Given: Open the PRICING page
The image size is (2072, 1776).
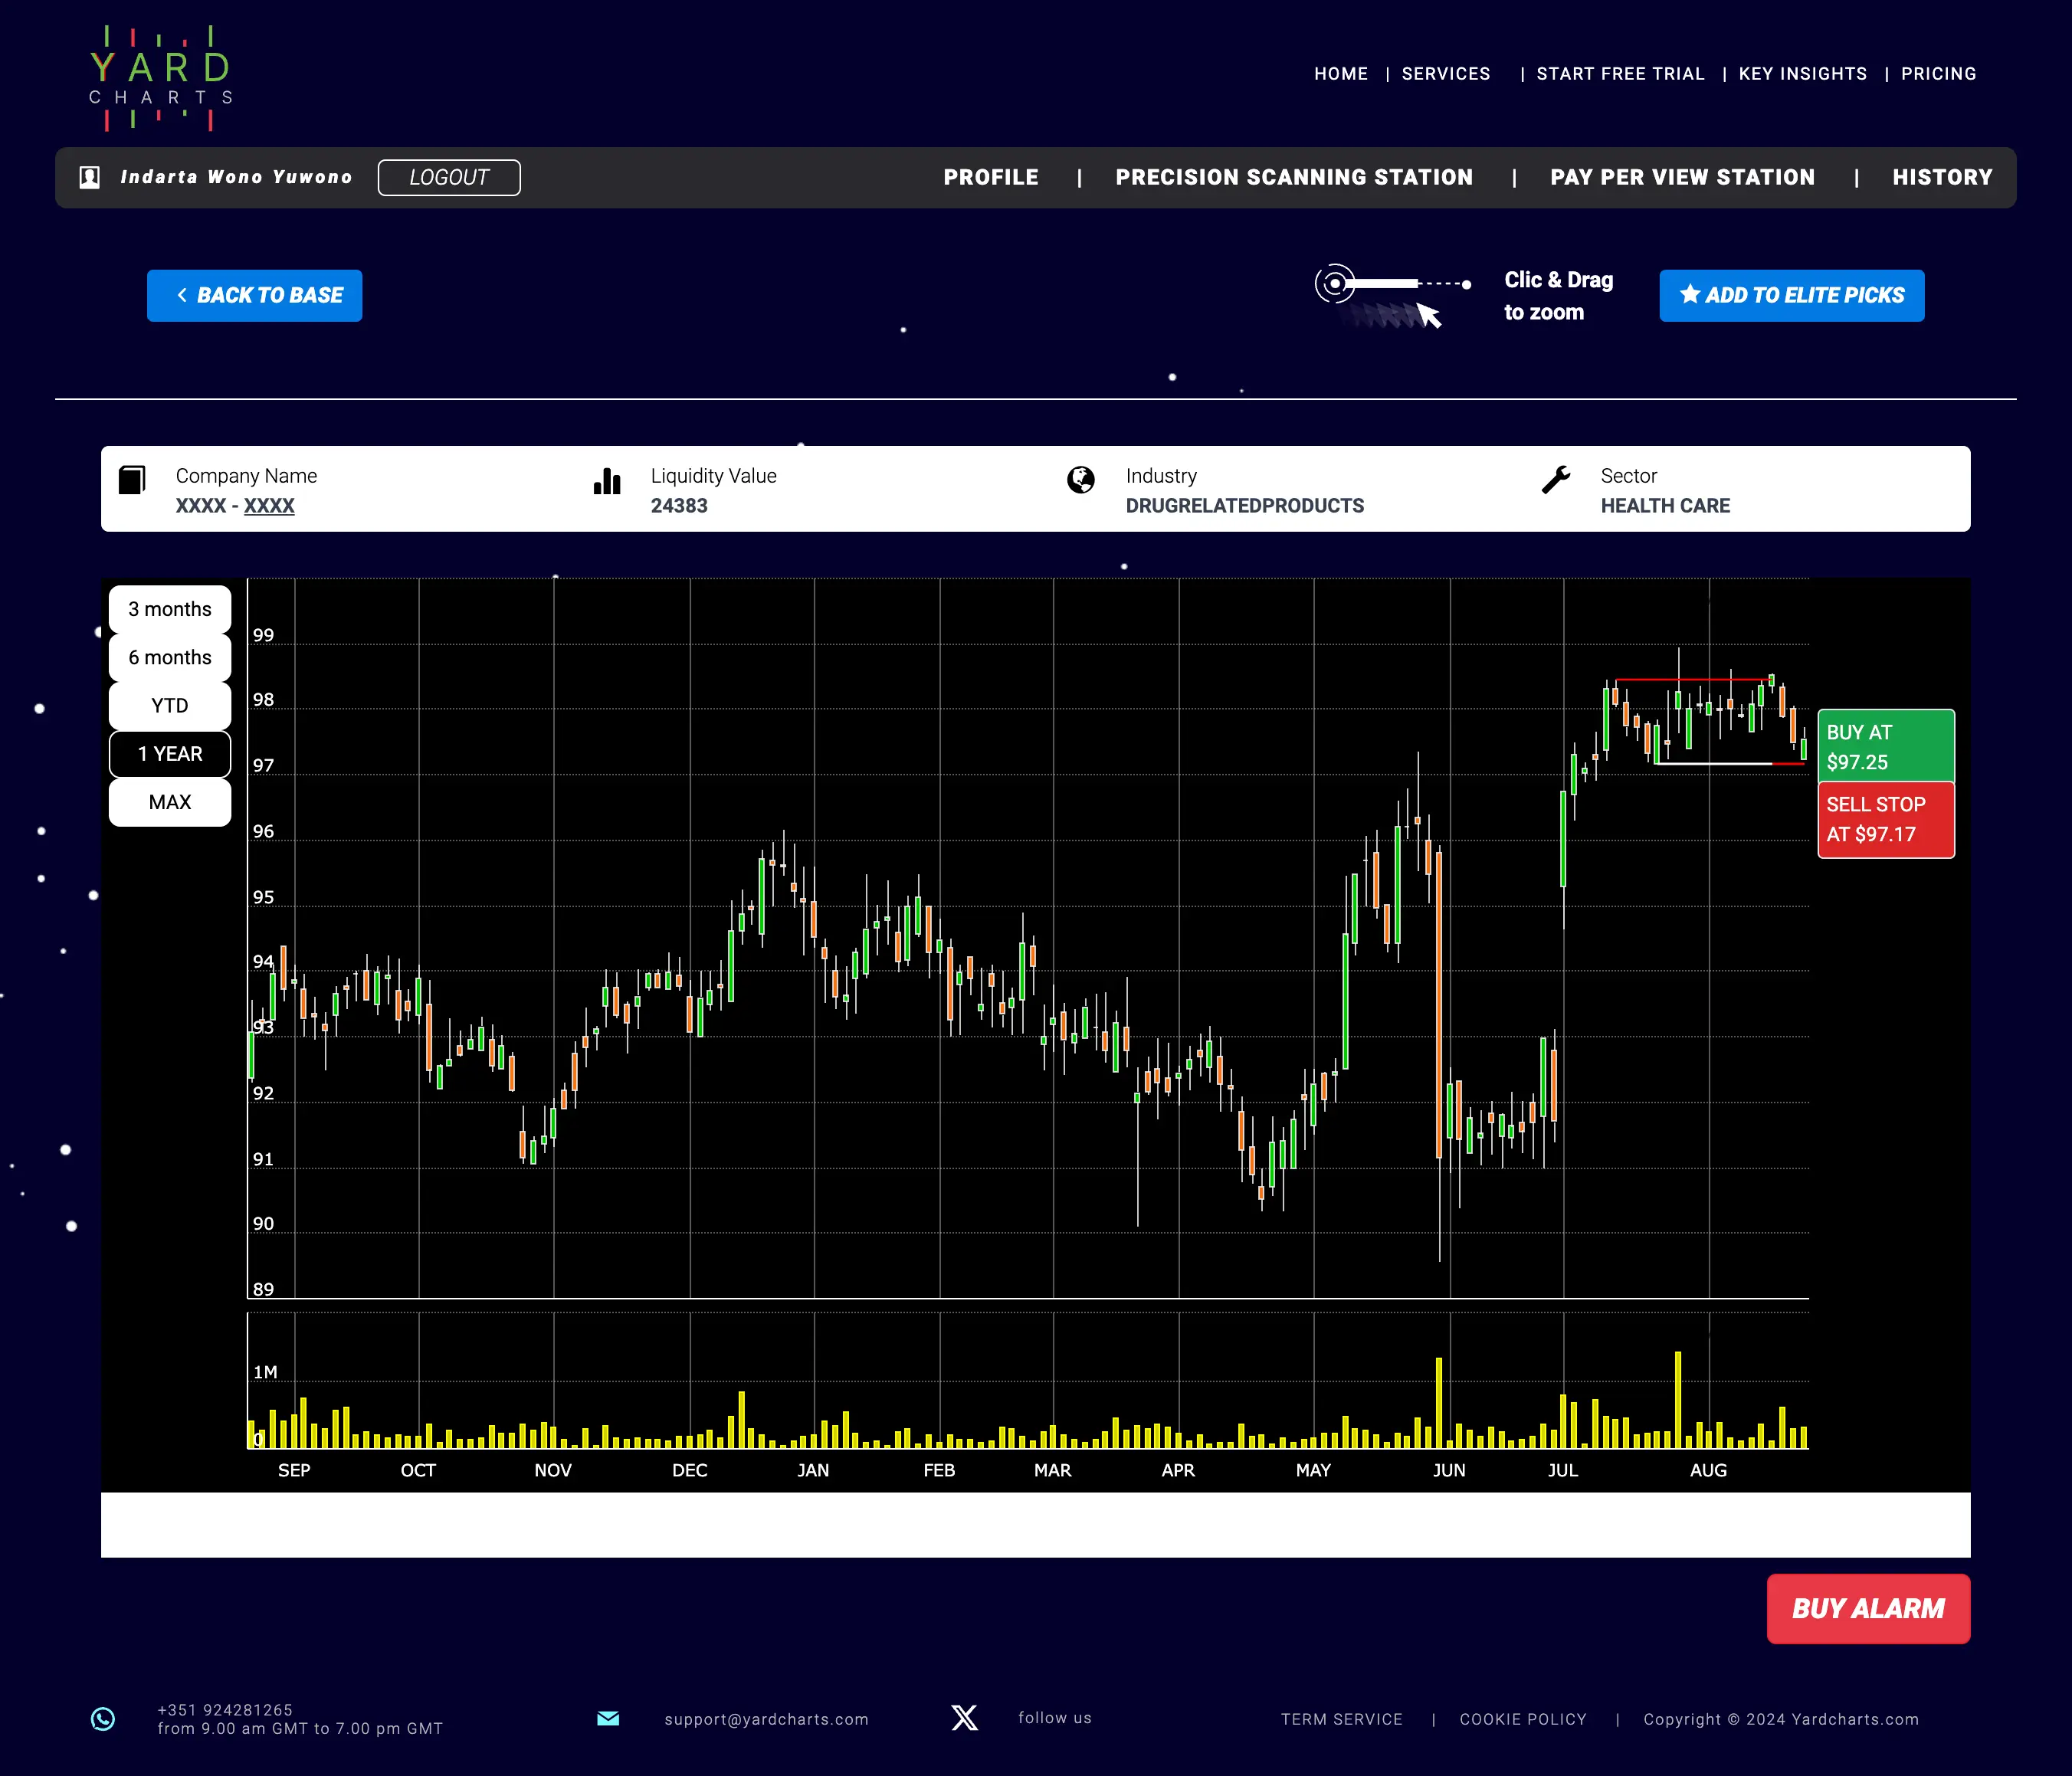Looking at the screenshot, I should point(1938,74).
